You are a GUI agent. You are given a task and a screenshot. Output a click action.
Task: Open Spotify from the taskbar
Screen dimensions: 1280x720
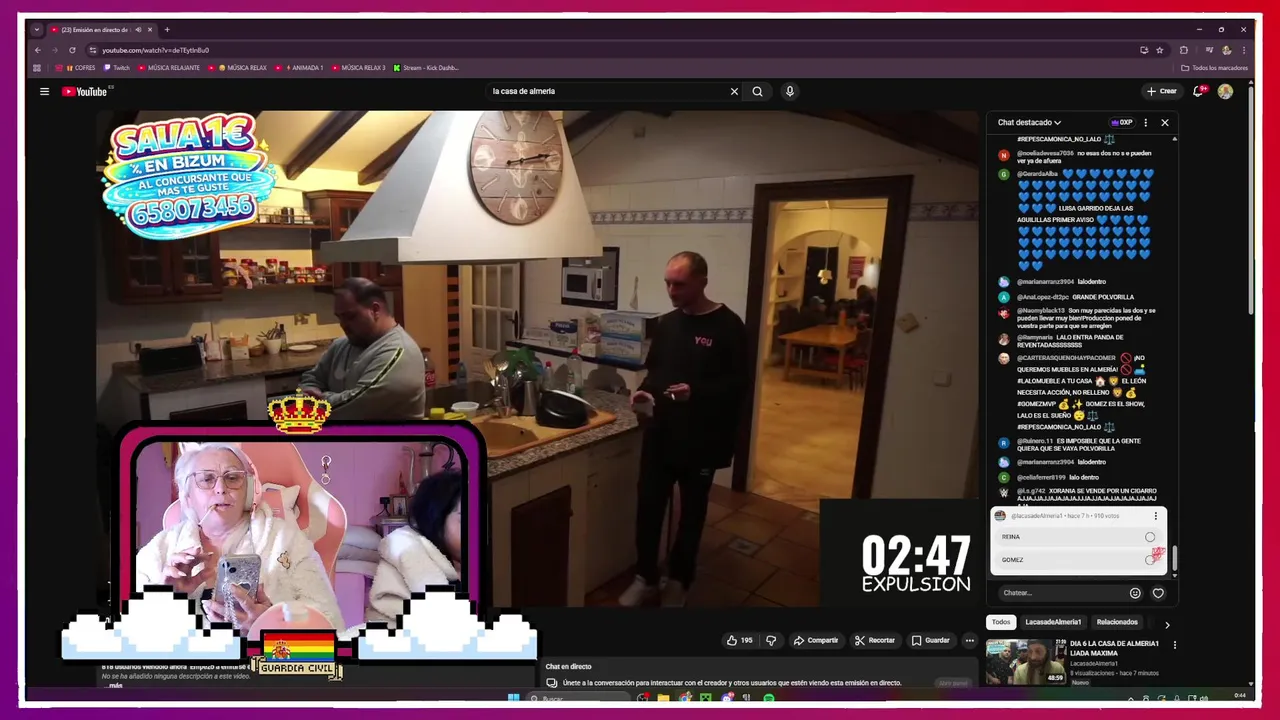point(768,698)
